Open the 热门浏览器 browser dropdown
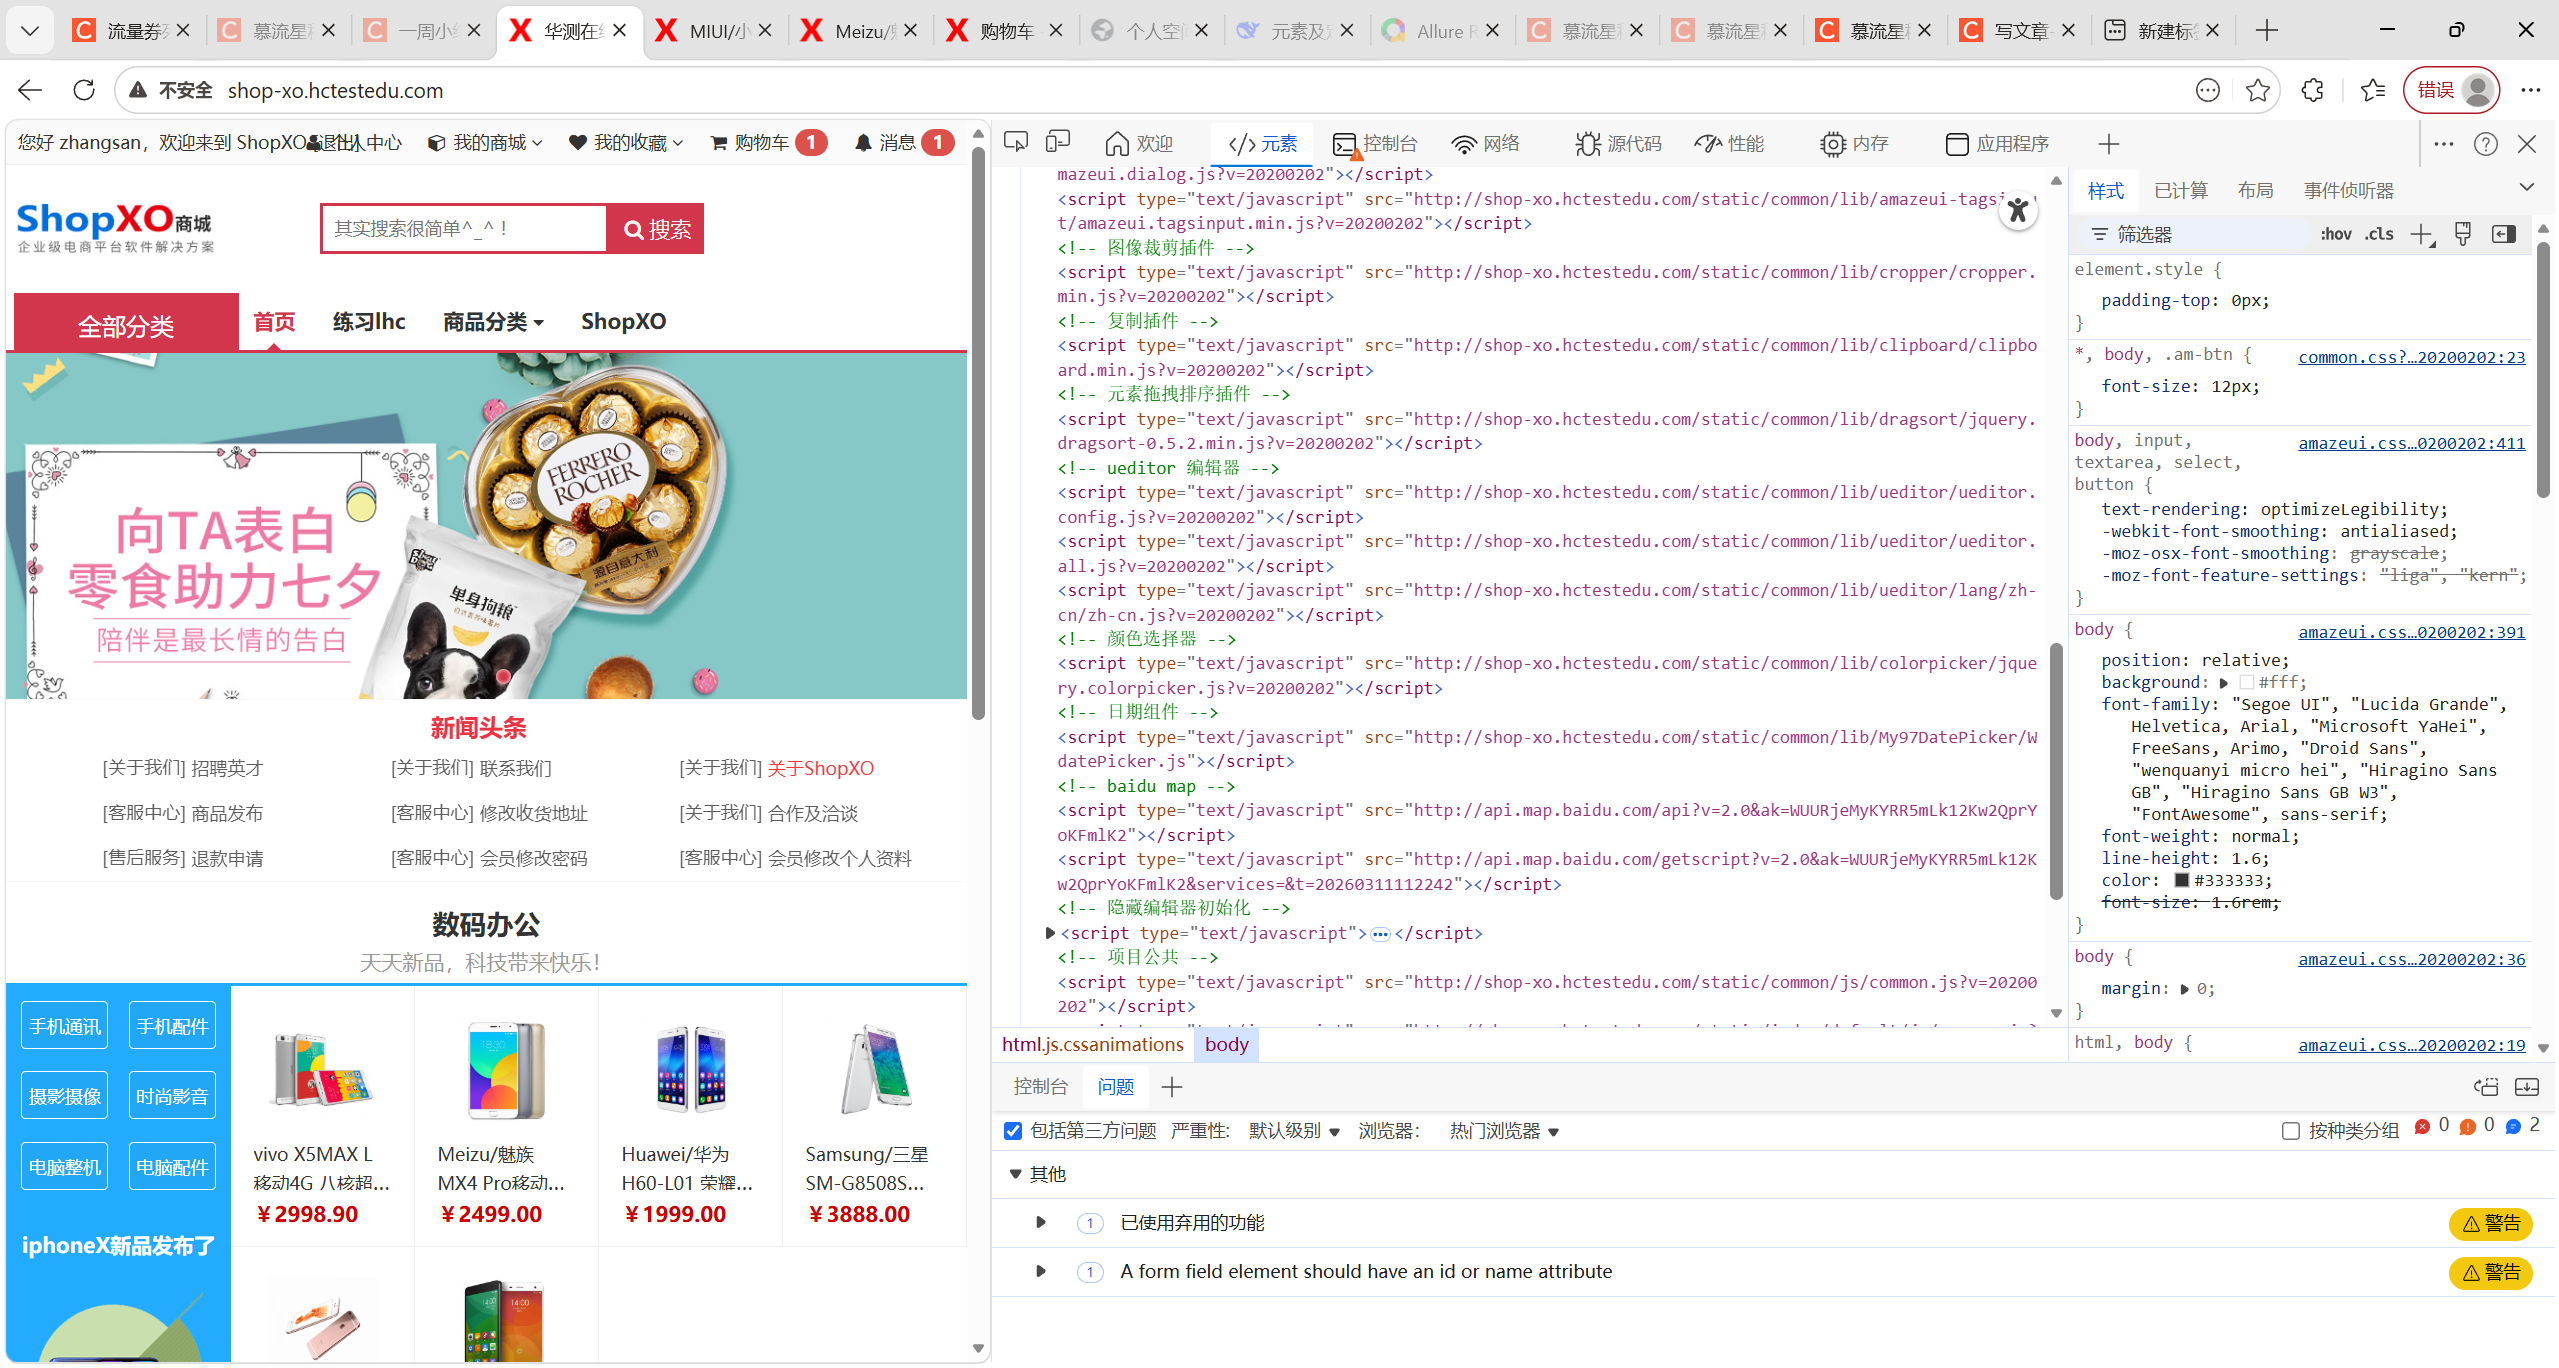 (x=1504, y=1131)
